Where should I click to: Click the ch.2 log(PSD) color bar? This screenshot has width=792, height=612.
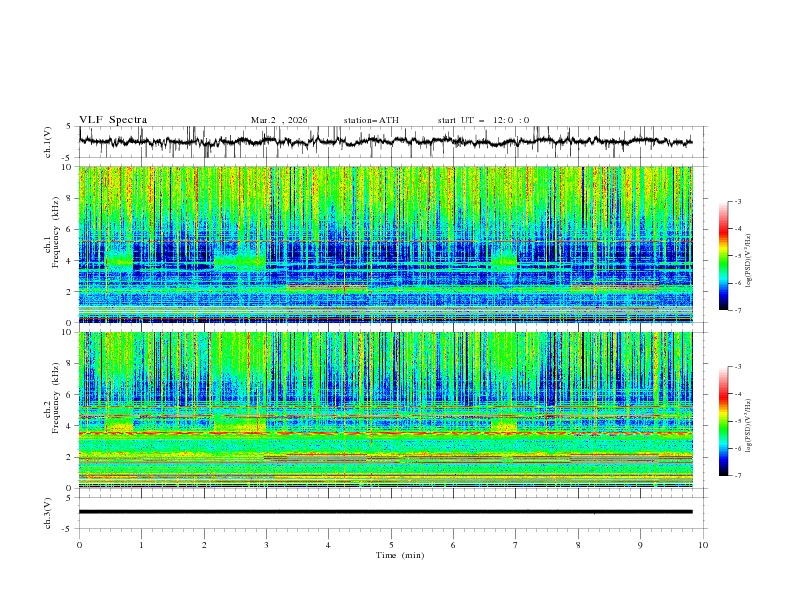tap(724, 421)
